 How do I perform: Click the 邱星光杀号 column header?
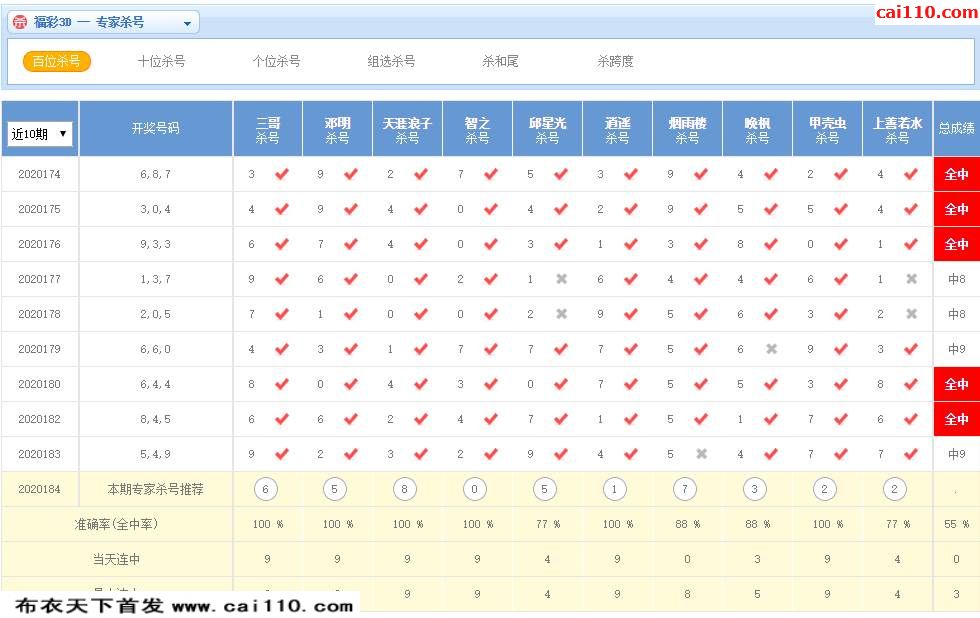(x=548, y=129)
